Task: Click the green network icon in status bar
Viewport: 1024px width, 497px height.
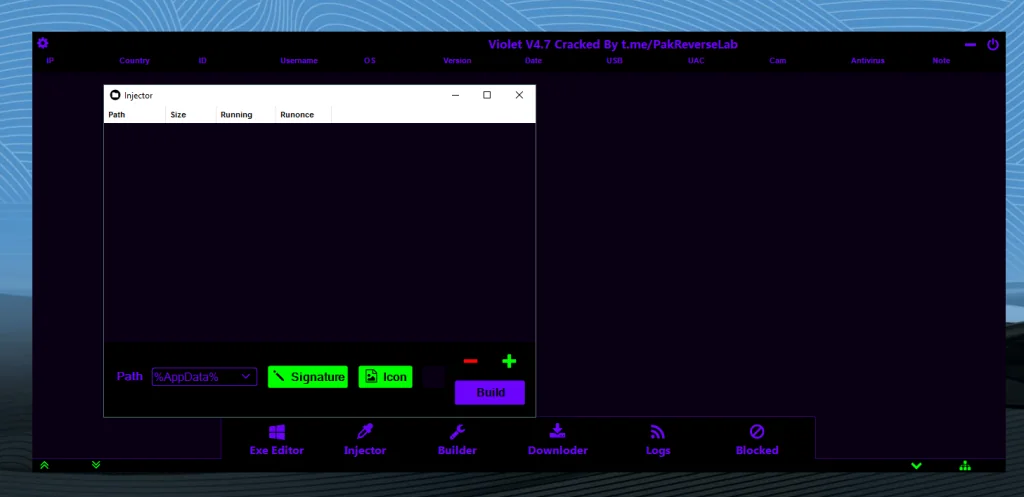Action: pos(965,466)
